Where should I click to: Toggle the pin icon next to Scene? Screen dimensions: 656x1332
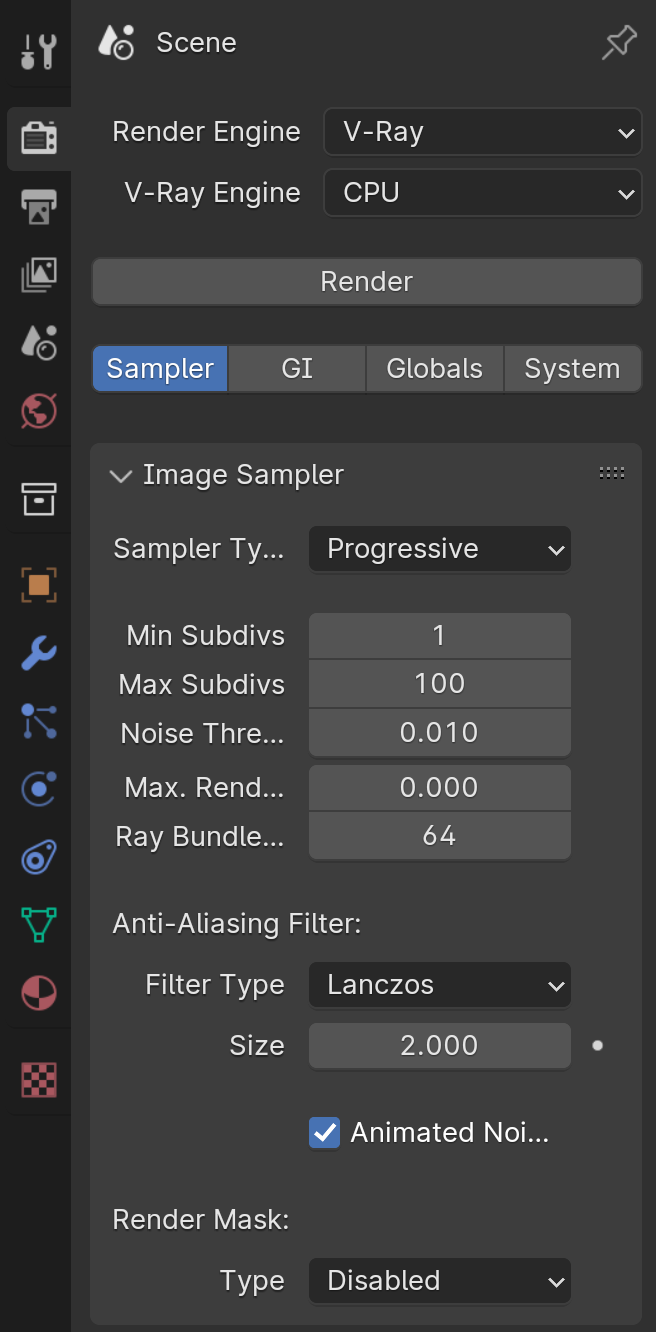point(619,43)
